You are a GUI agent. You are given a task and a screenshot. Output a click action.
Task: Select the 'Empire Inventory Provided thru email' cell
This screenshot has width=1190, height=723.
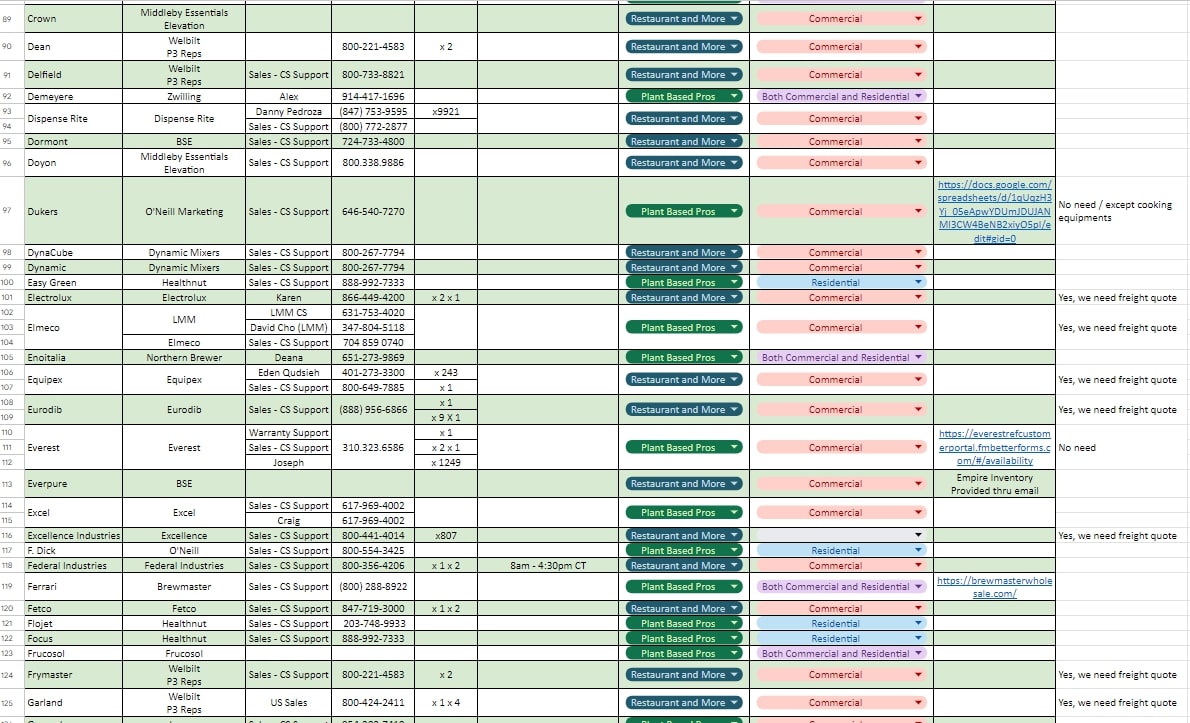pos(994,484)
